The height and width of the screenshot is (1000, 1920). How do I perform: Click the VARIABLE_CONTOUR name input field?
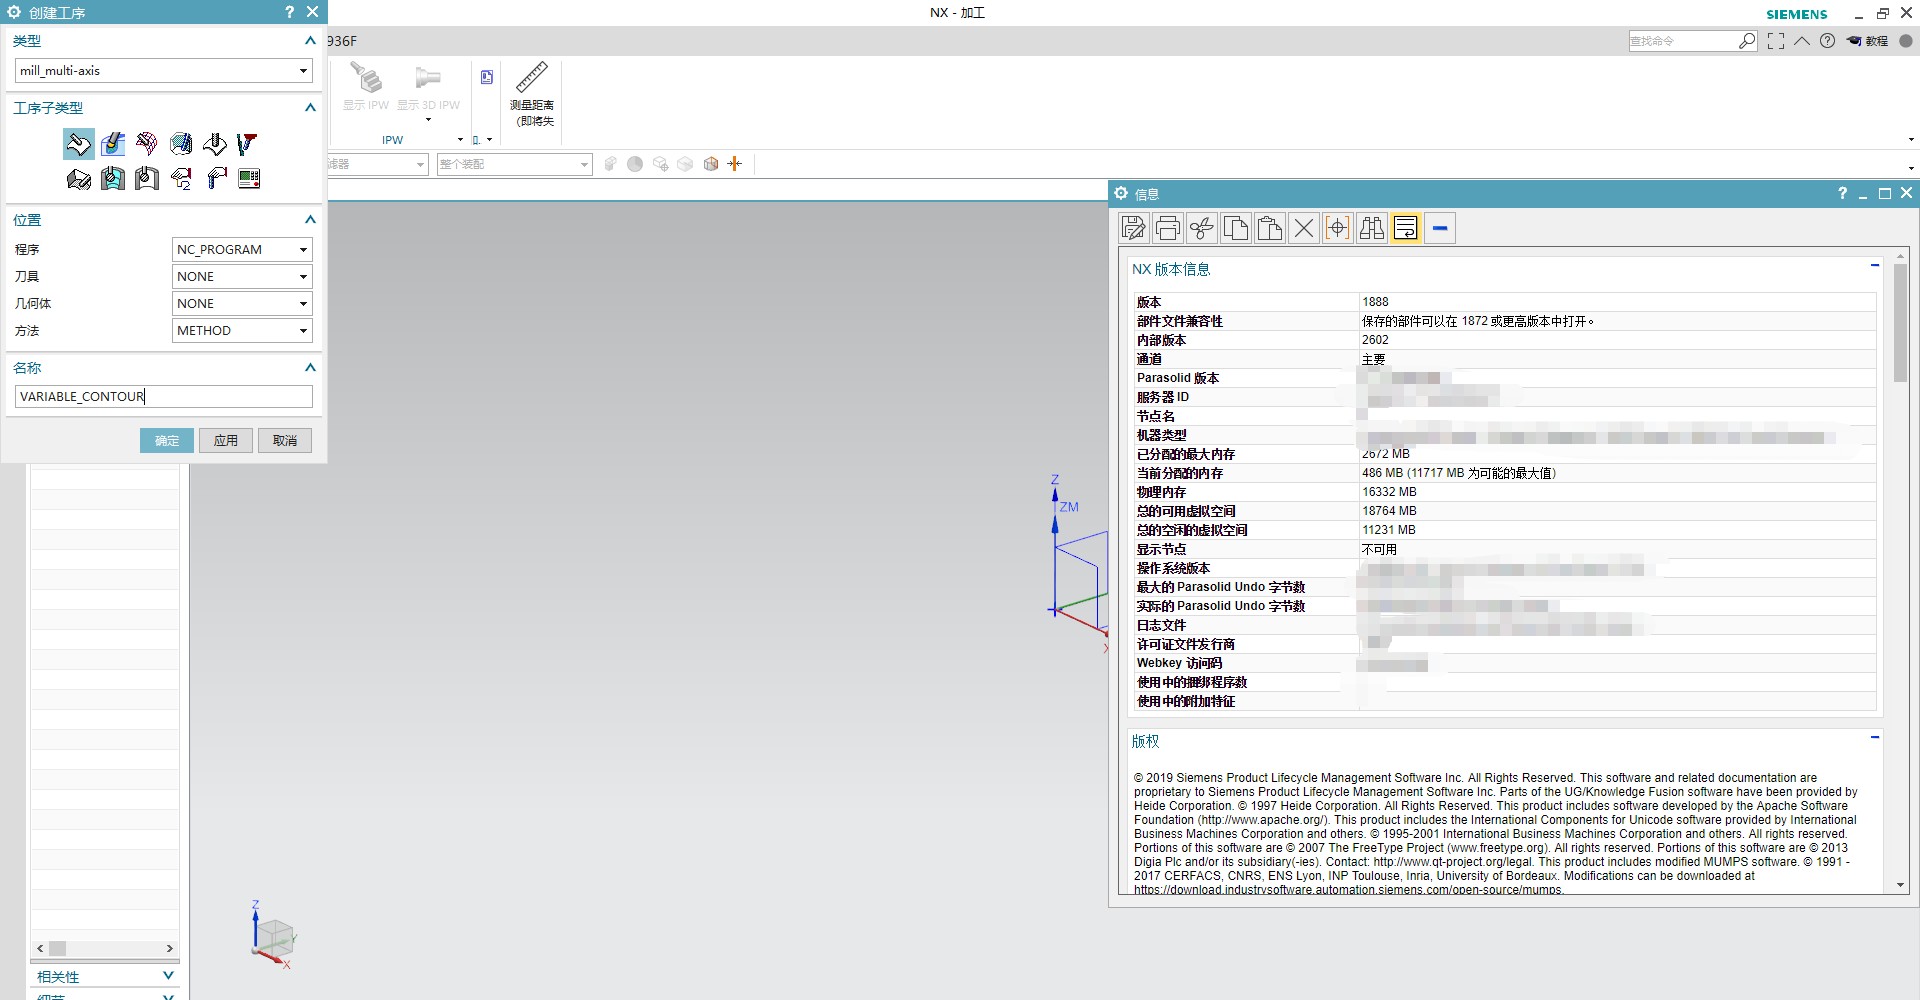pos(164,397)
